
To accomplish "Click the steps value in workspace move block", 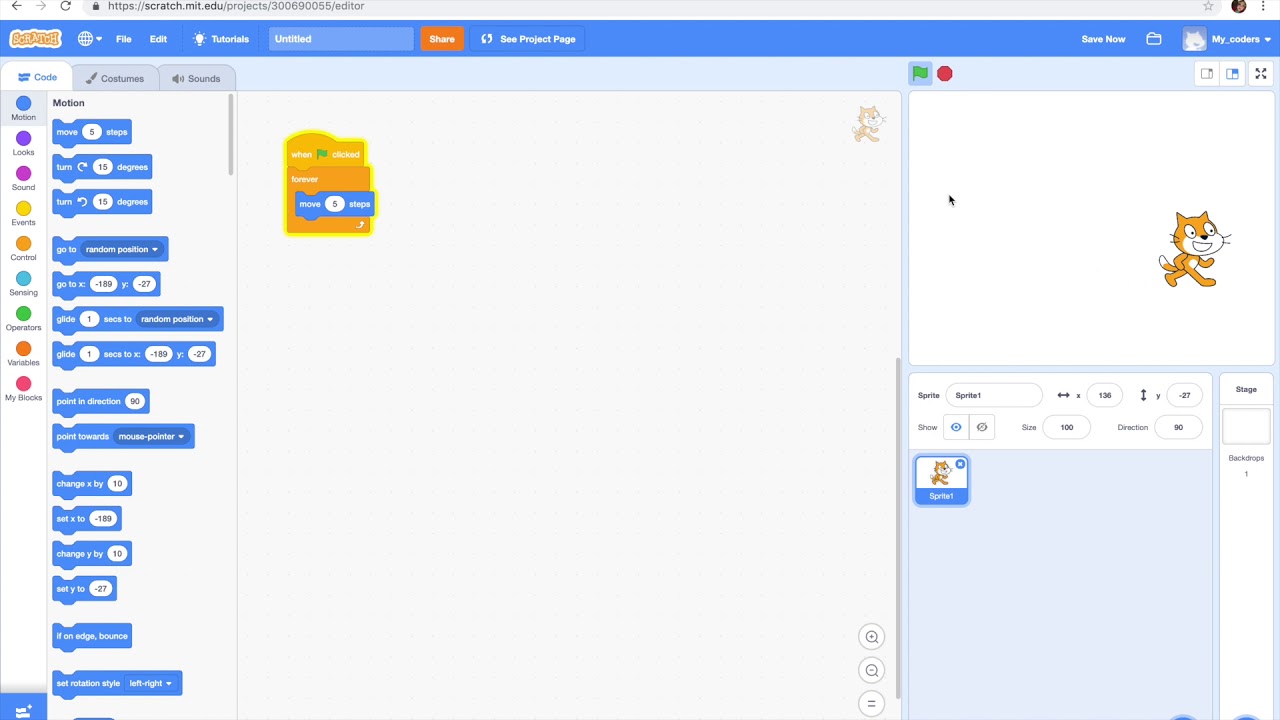I will (x=335, y=204).
